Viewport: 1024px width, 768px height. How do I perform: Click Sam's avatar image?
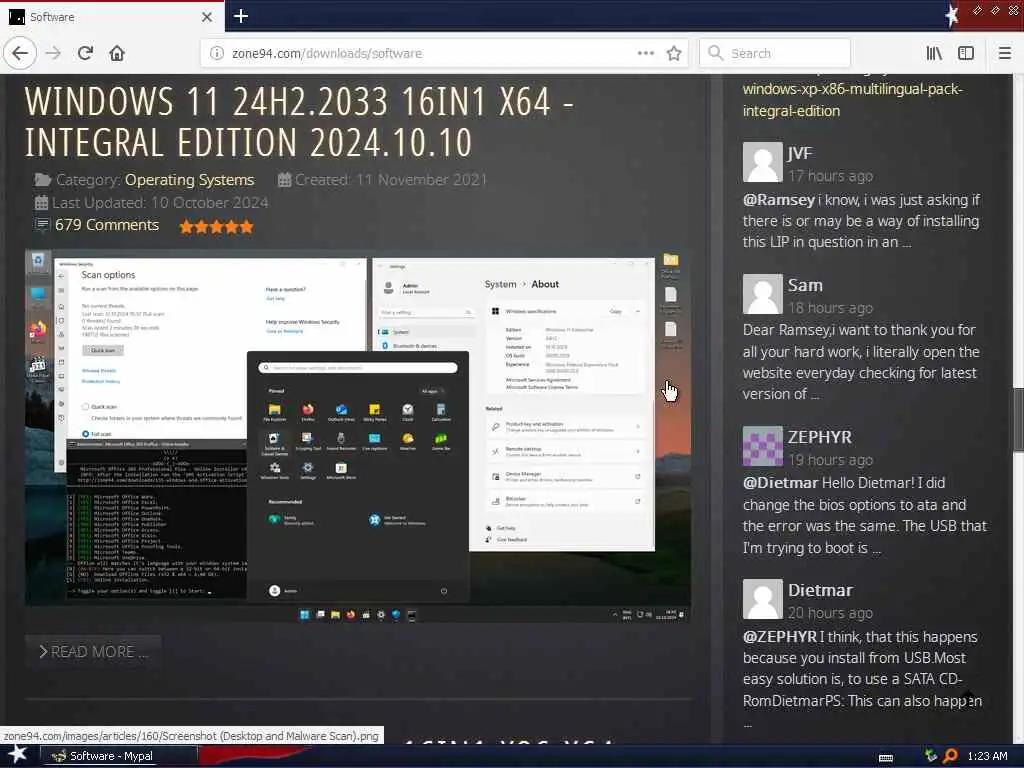tap(762, 294)
